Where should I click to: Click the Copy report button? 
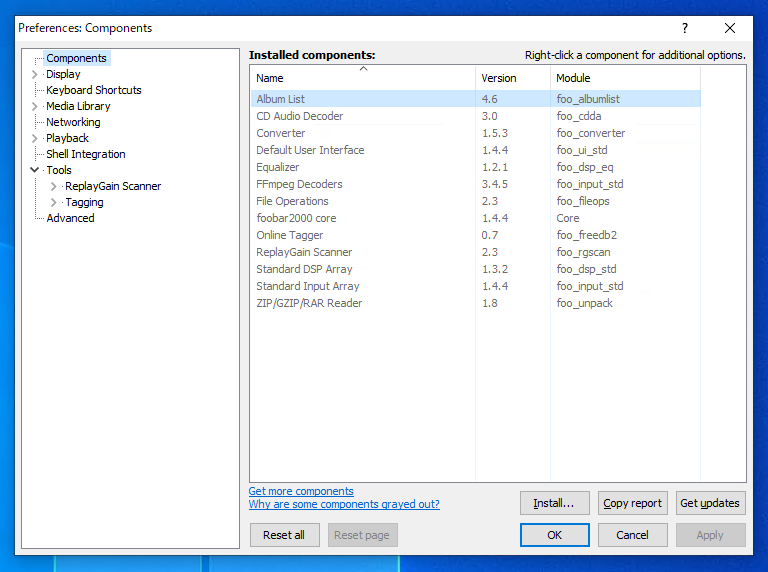tap(632, 503)
